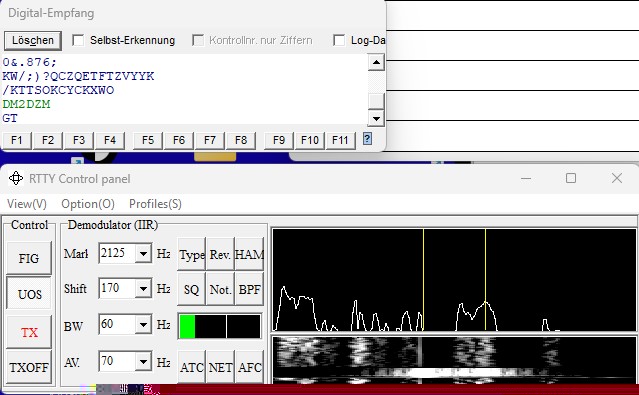Click the red TX button
Viewport: 639px width, 395px height.
point(29,332)
